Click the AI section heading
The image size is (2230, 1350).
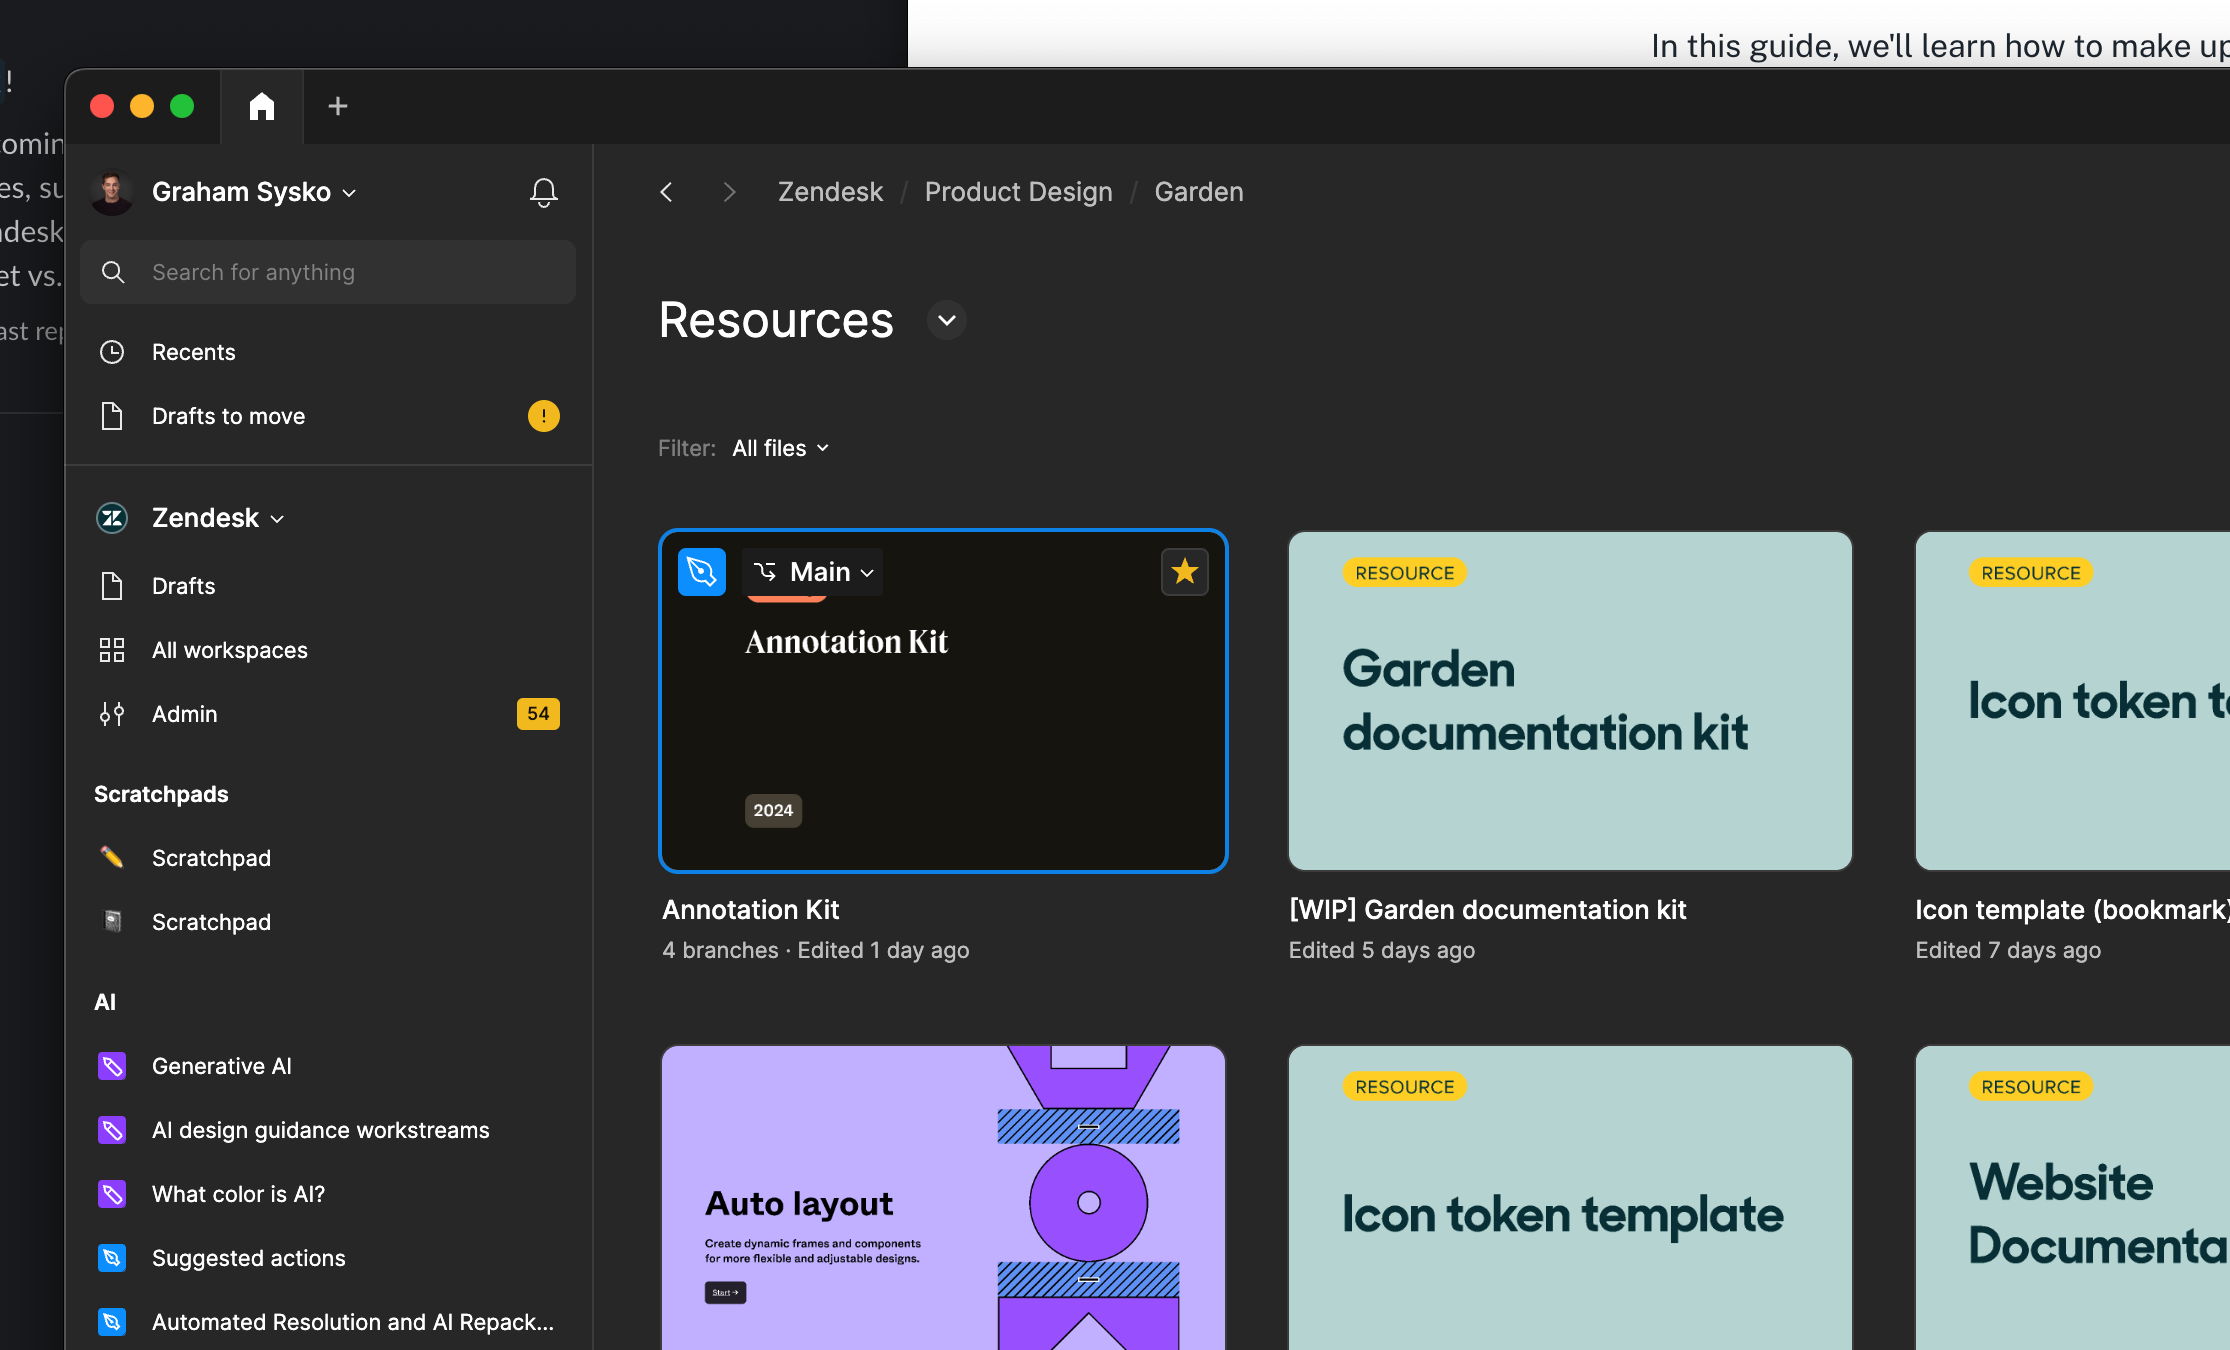click(105, 1002)
